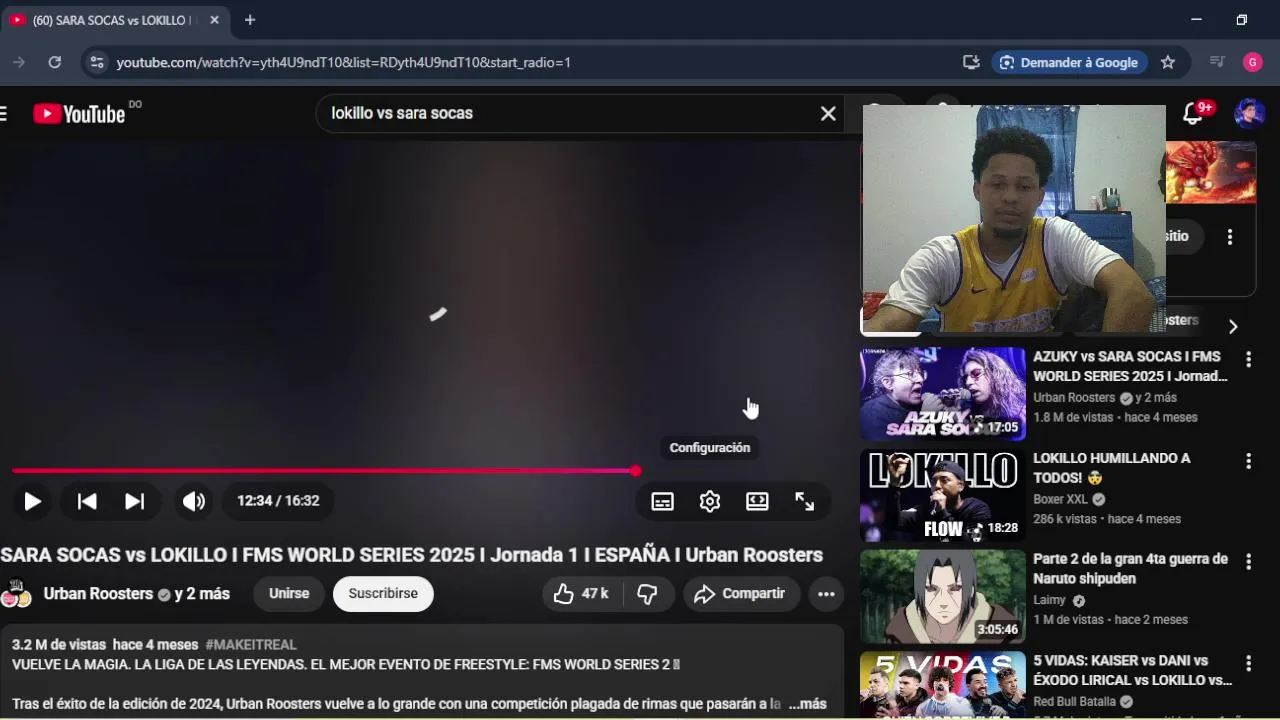1280x720 pixels.
Task: Open the hamburger guide menu
Action: click(x=3, y=114)
